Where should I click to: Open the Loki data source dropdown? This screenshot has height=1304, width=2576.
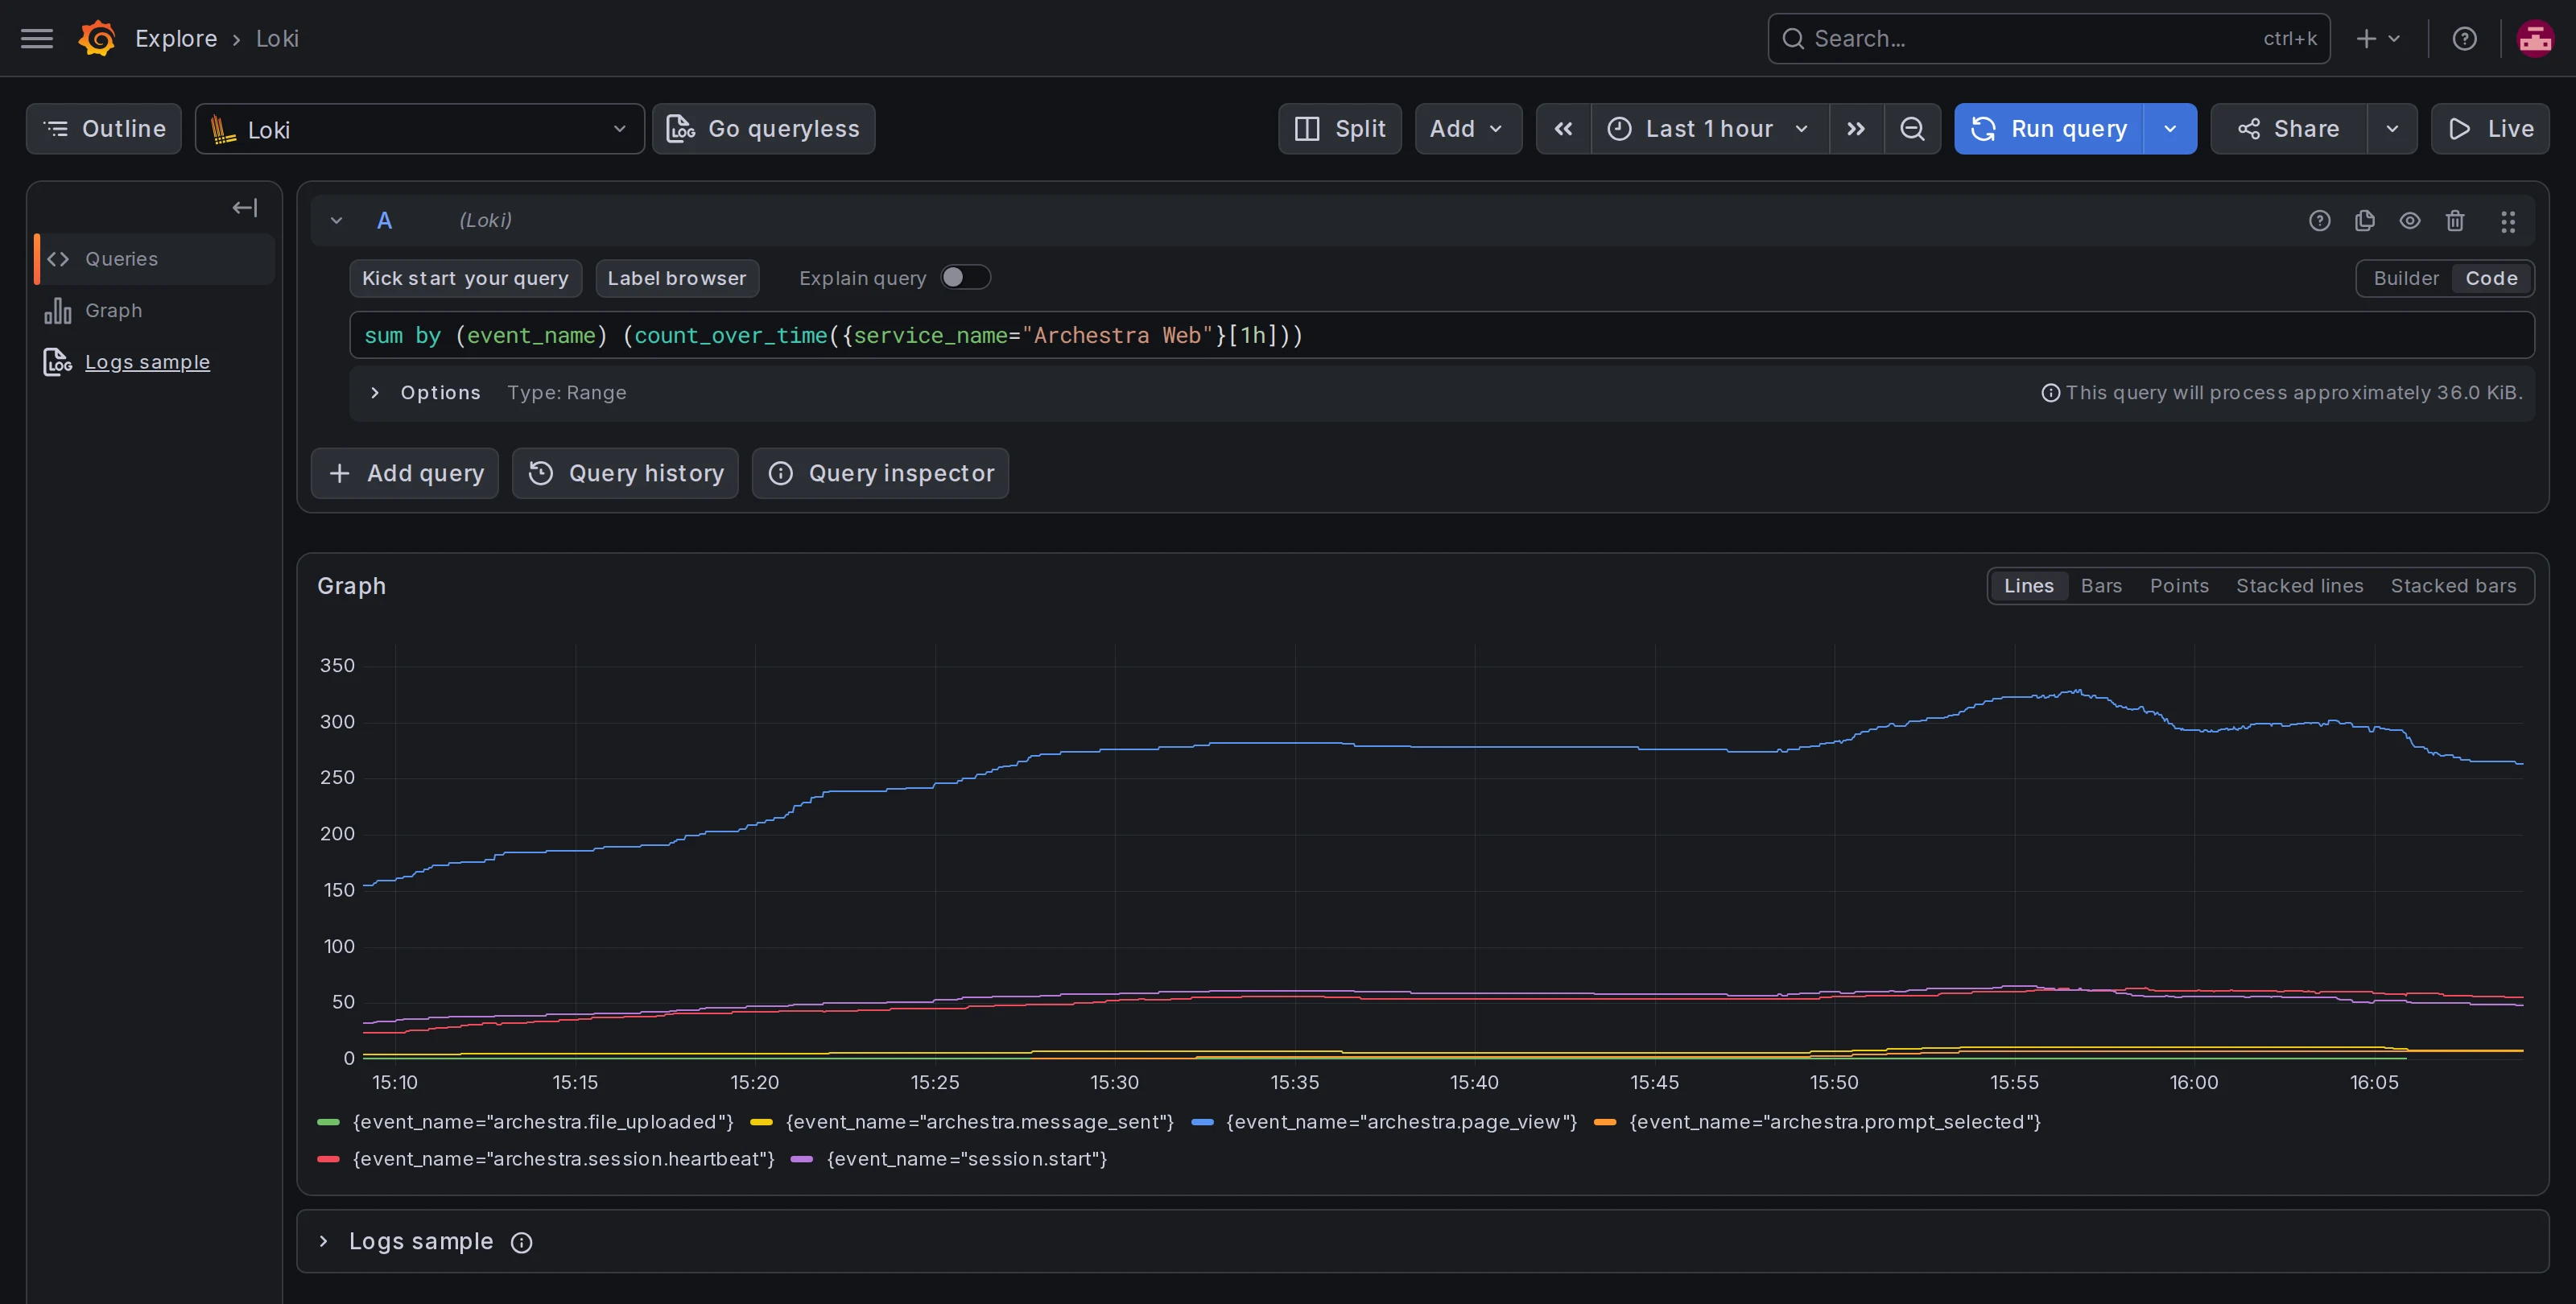click(x=419, y=129)
